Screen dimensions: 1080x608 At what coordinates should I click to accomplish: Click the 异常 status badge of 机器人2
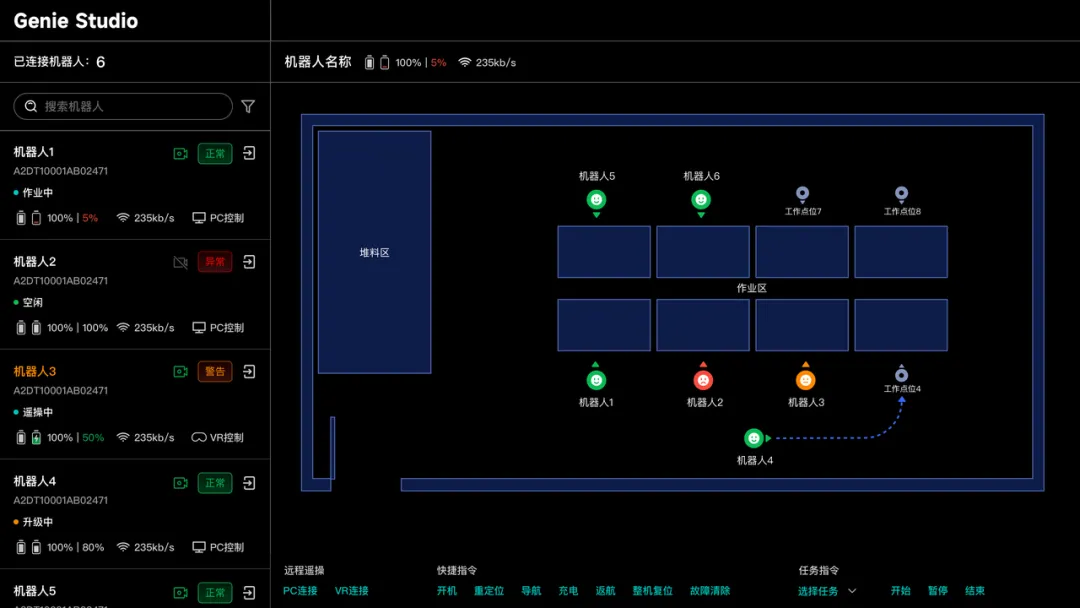[x=215, y=262]
